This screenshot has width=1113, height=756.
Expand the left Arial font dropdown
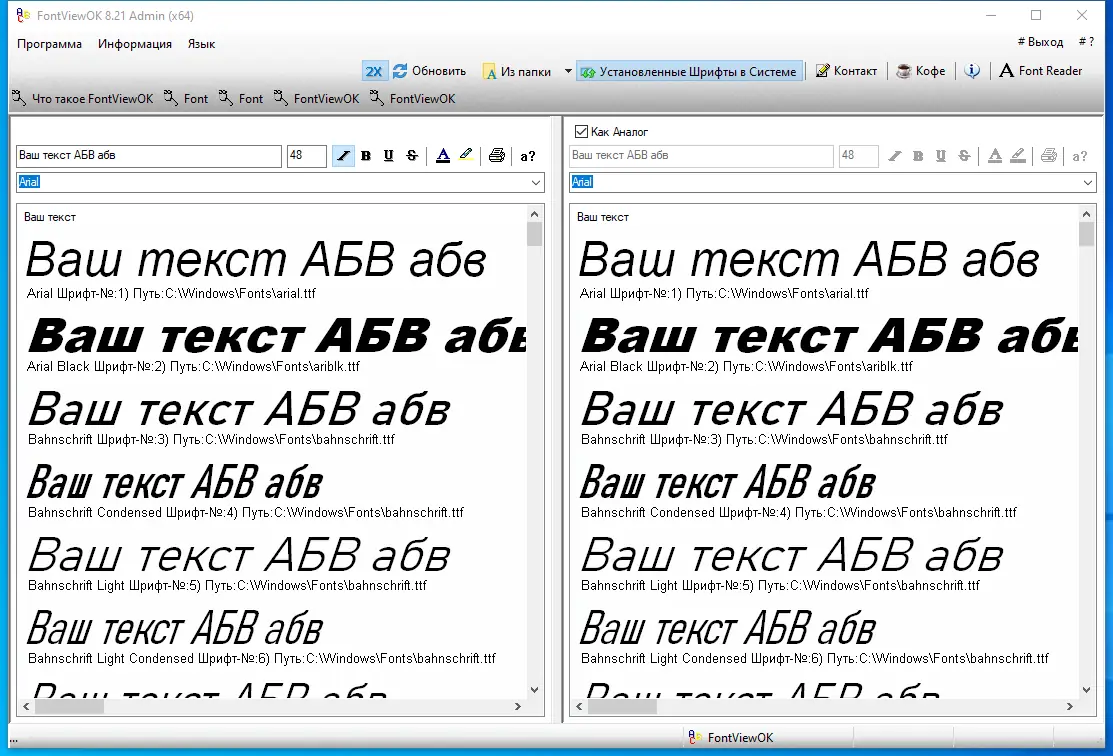[536, 182]
